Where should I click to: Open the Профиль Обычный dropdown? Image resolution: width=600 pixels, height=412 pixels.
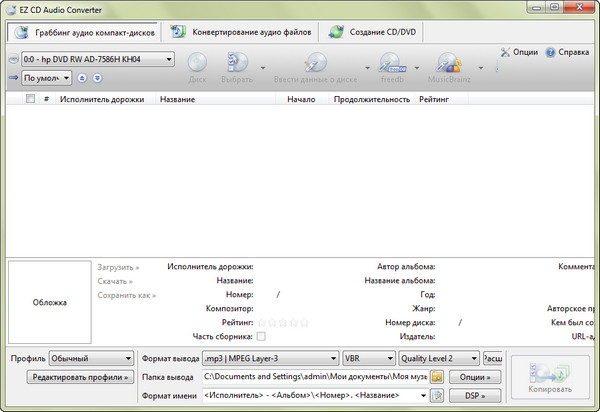[x=91, y=358]
